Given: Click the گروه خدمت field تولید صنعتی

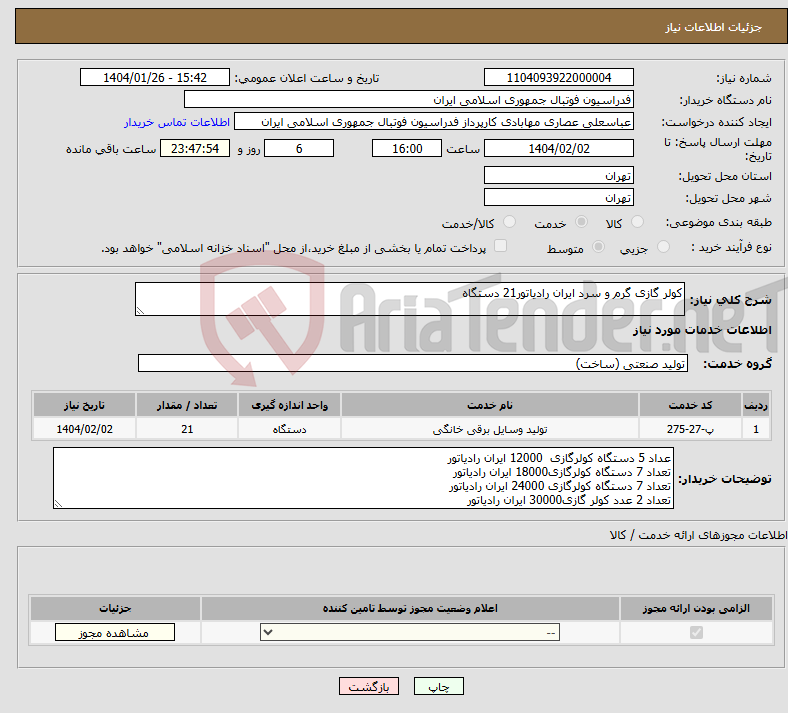Looking at the screenshot, I should [x=413, y=363].
